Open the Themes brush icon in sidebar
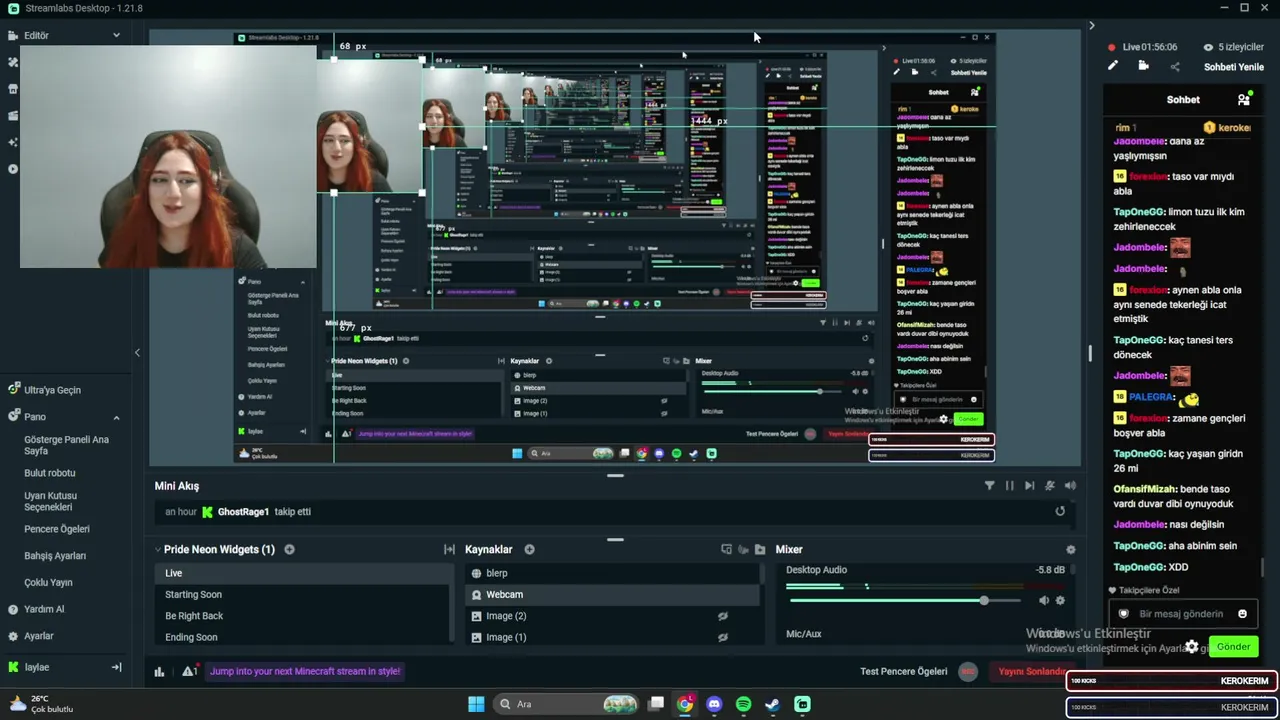Screen dimensions: 1280x720 click(13, 62)
